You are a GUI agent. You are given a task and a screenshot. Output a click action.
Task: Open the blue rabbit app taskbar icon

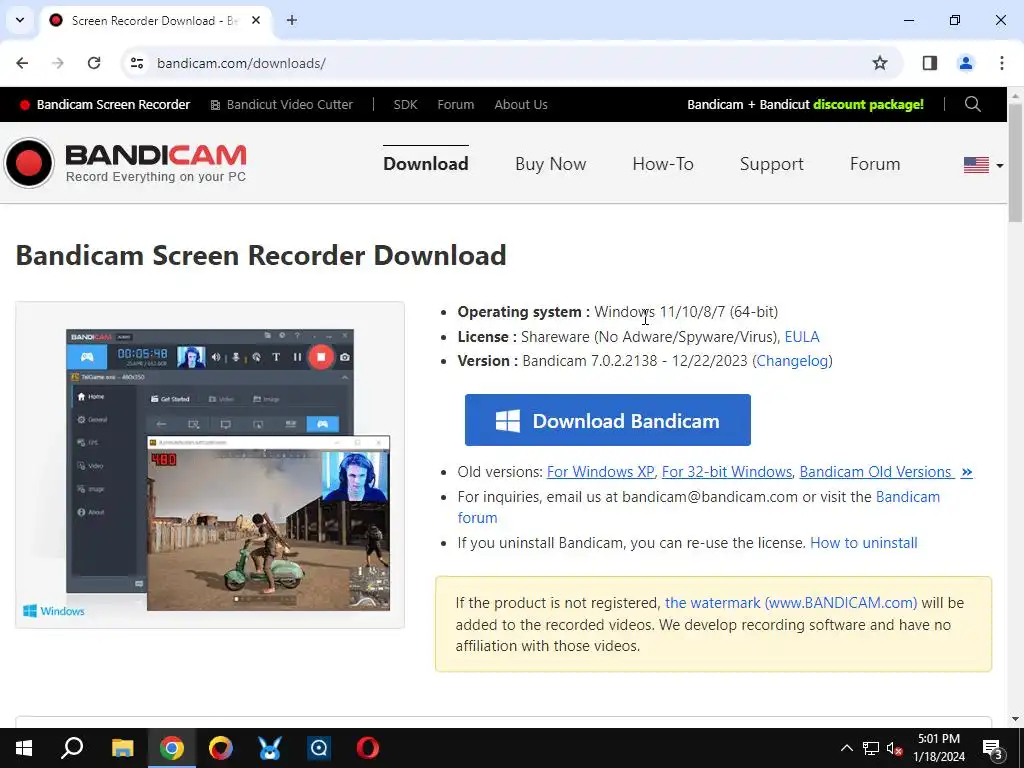tap(270, 748)
